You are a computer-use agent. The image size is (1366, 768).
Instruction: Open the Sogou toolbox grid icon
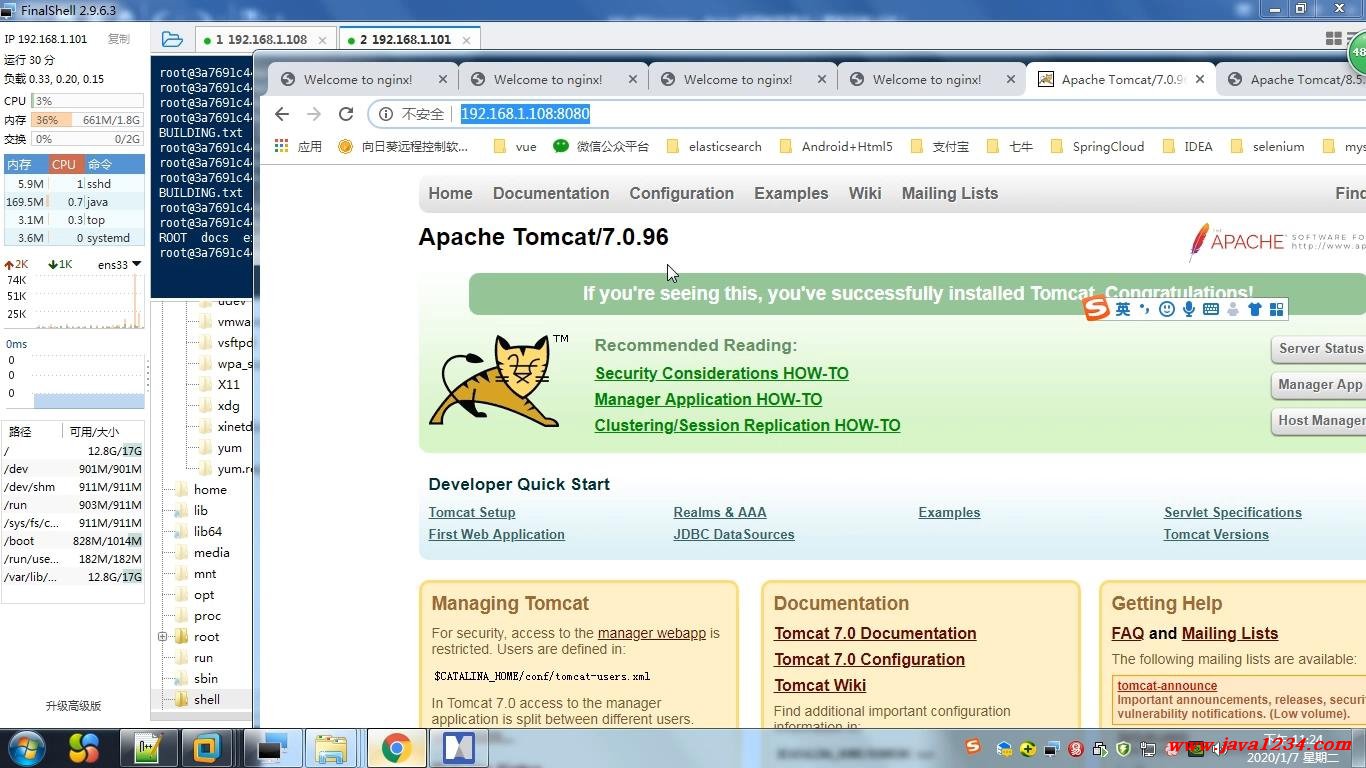pyautogui.click(x=1277, y=309)
